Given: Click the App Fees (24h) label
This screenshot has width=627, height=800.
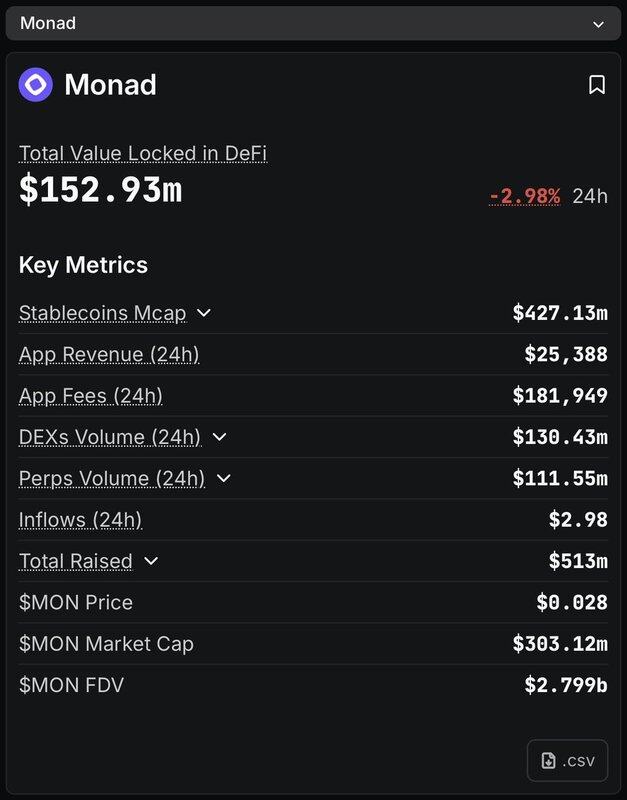Looking at the screenshot, I should click(x=91, y=396).
